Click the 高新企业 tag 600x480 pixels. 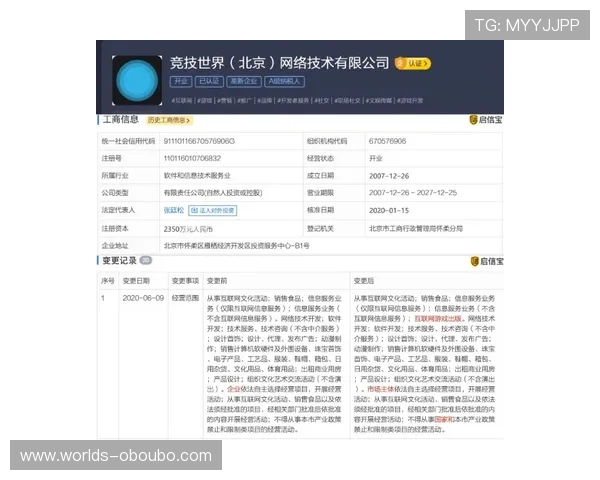point(244,82)
